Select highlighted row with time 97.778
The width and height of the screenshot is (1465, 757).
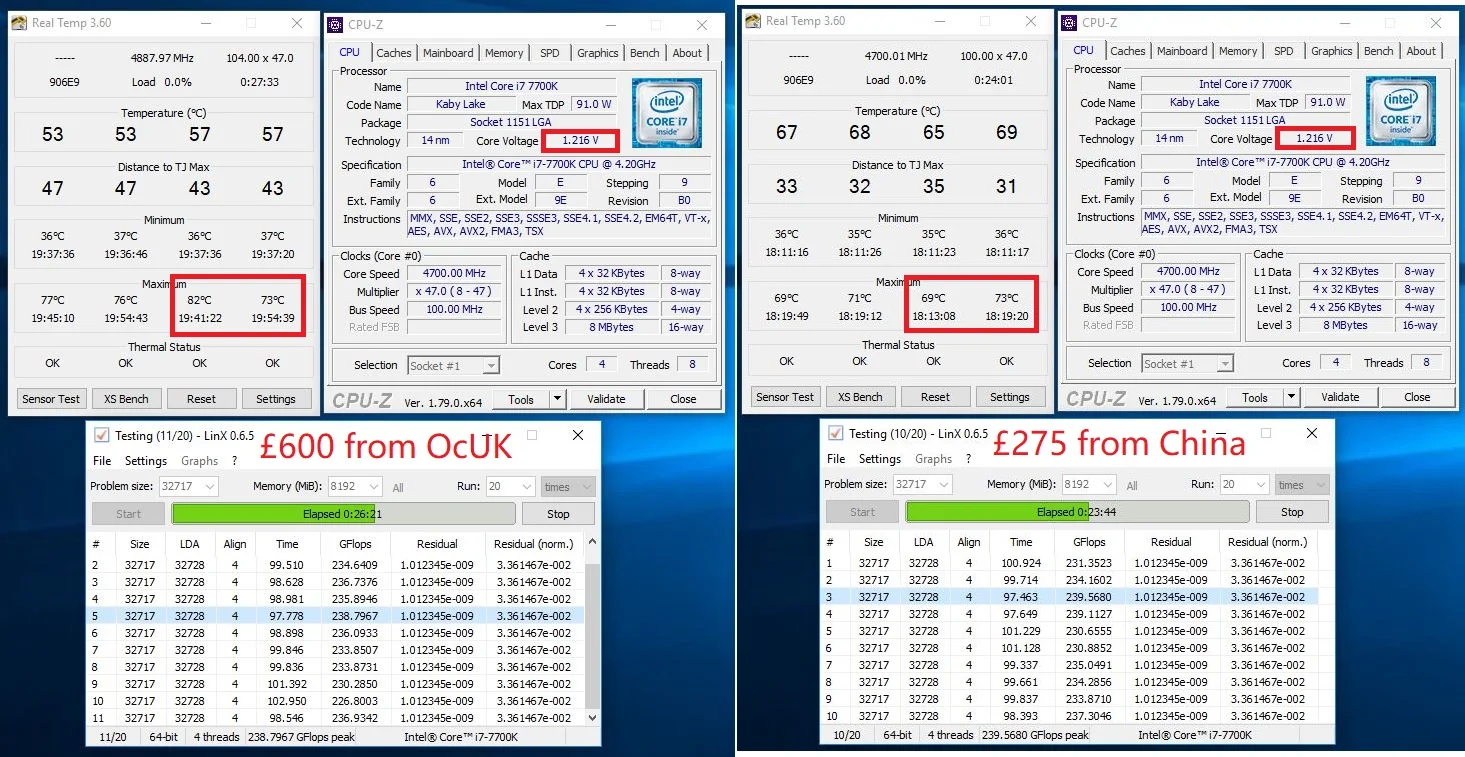coord(337,616)
